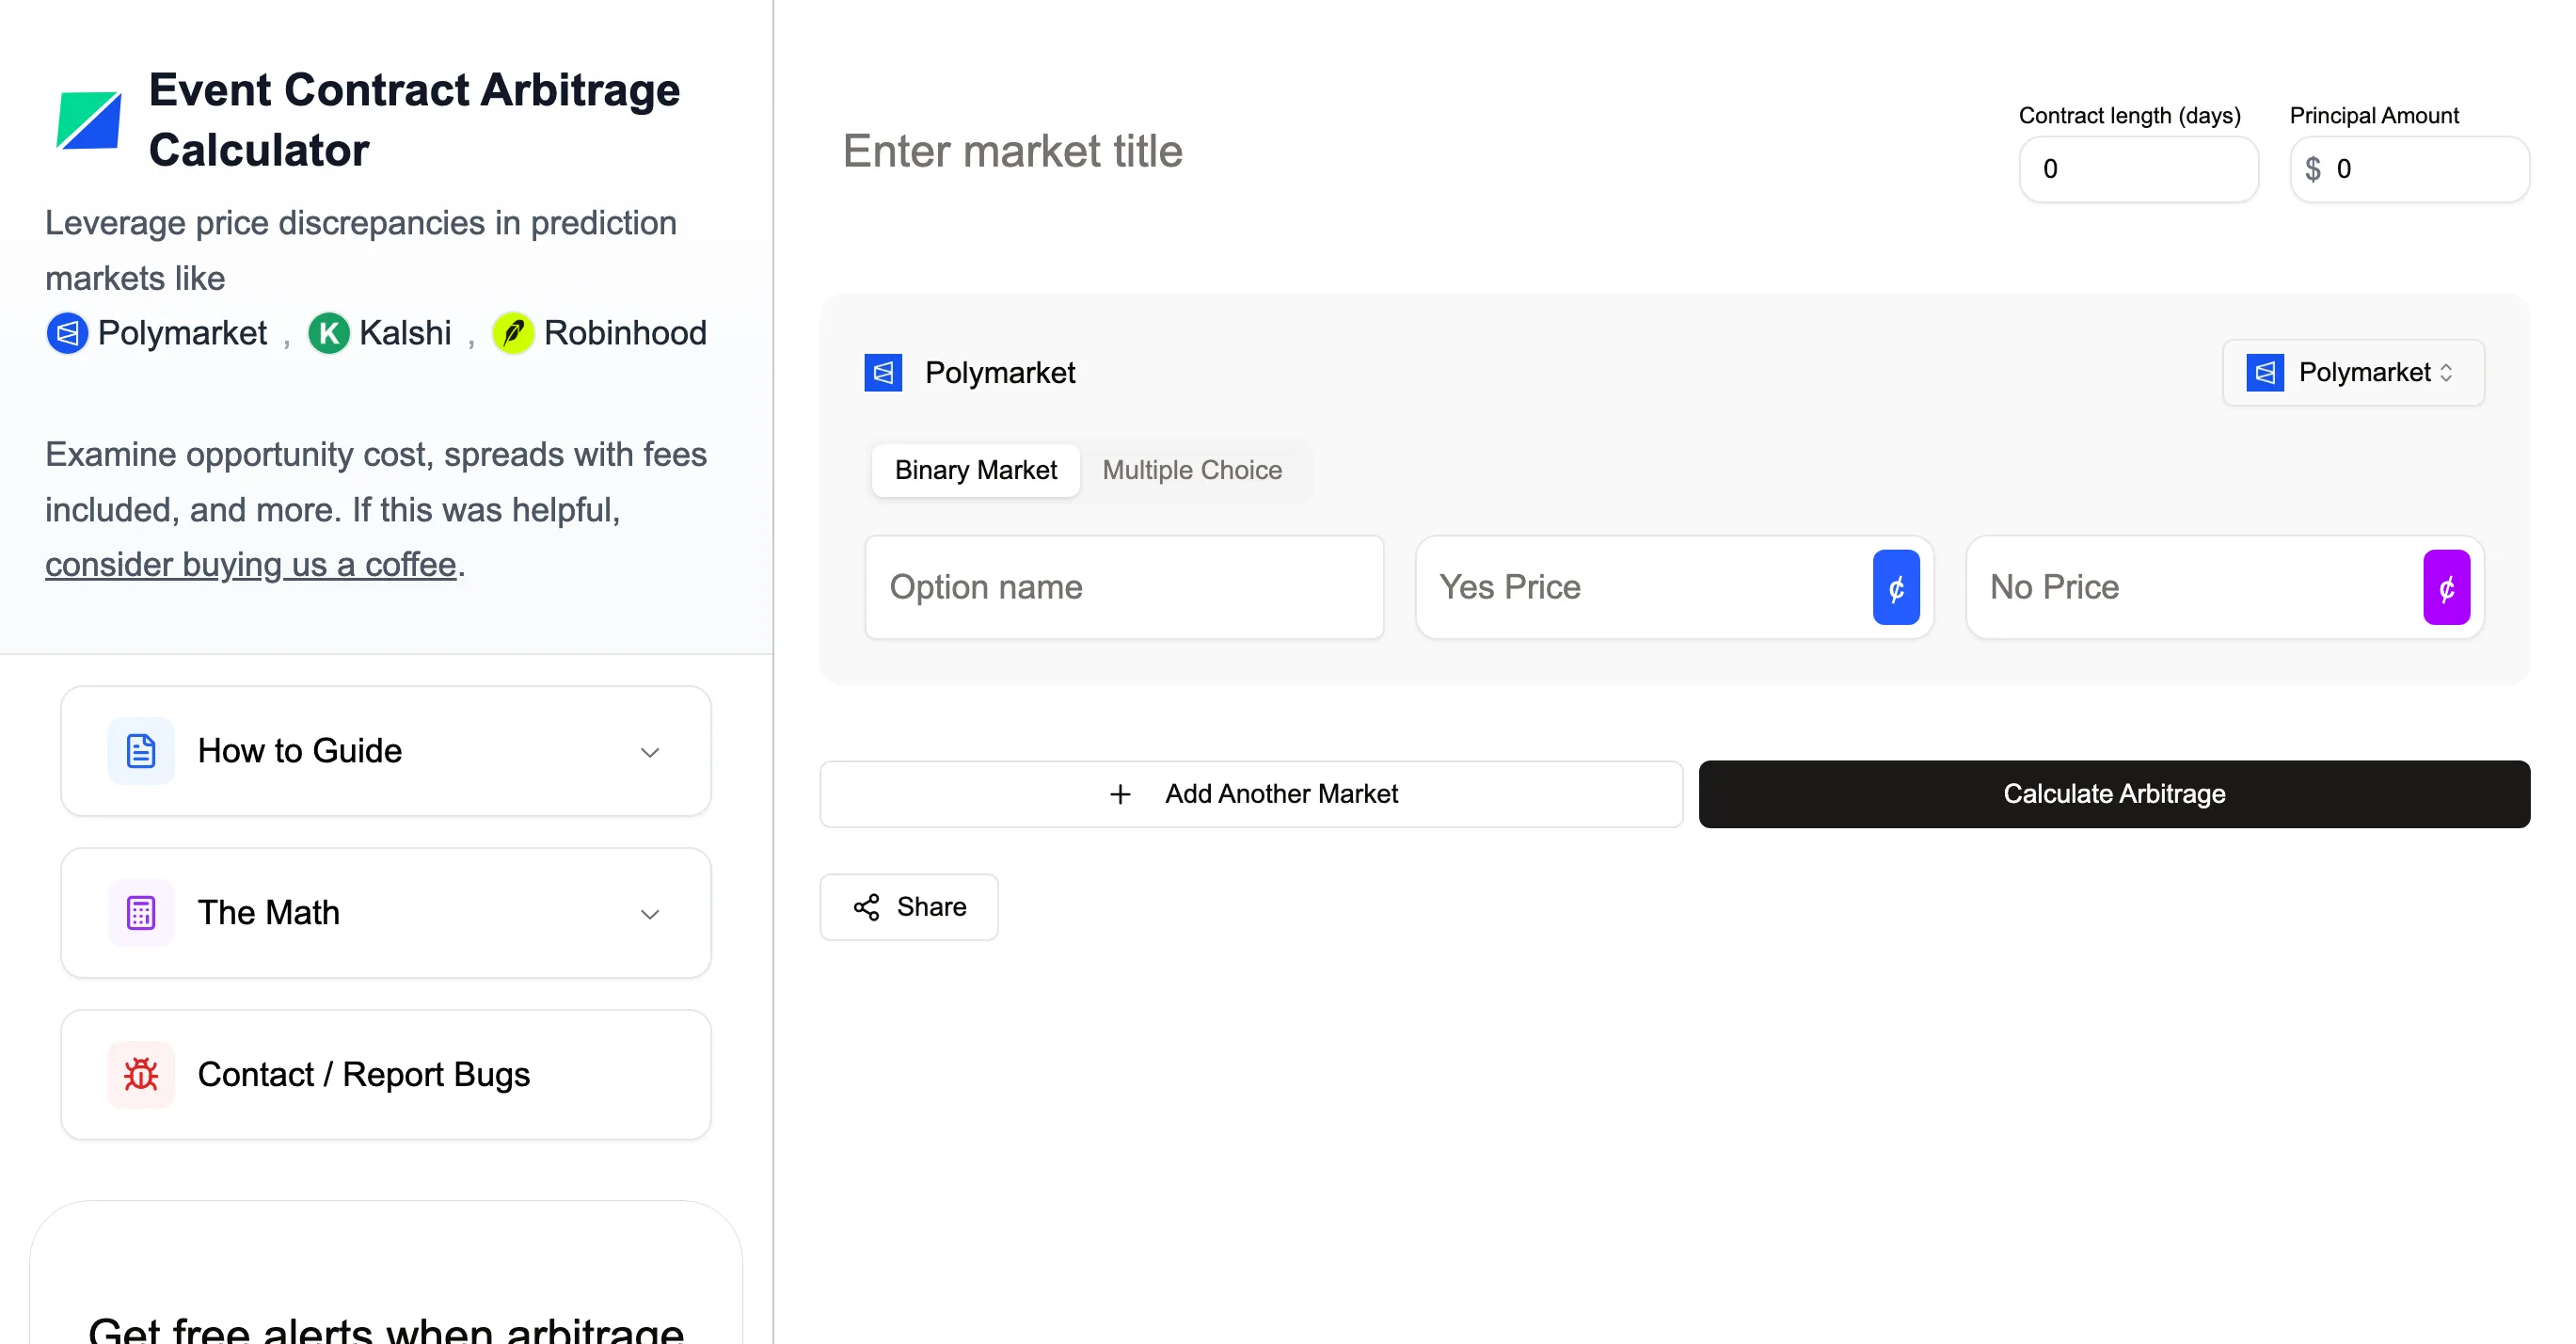Switch to the Multiple Choice tab
The width and height of the screenshot is (2576, 1344).
coord(1192,470)
